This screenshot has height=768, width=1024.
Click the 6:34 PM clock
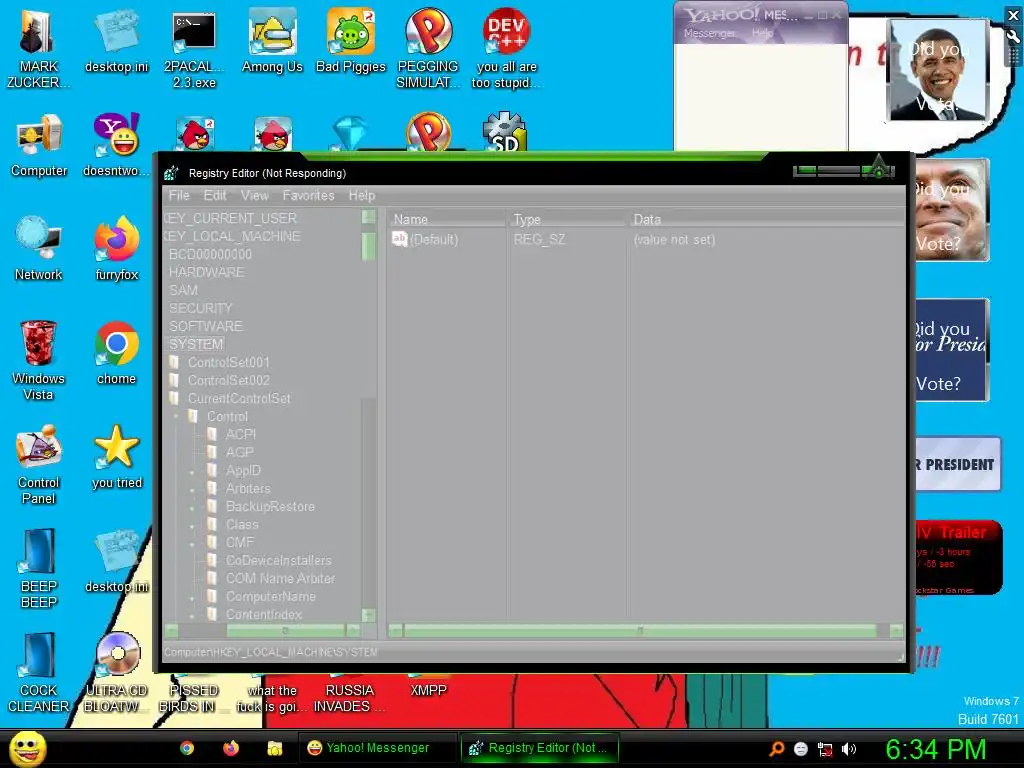935,749
